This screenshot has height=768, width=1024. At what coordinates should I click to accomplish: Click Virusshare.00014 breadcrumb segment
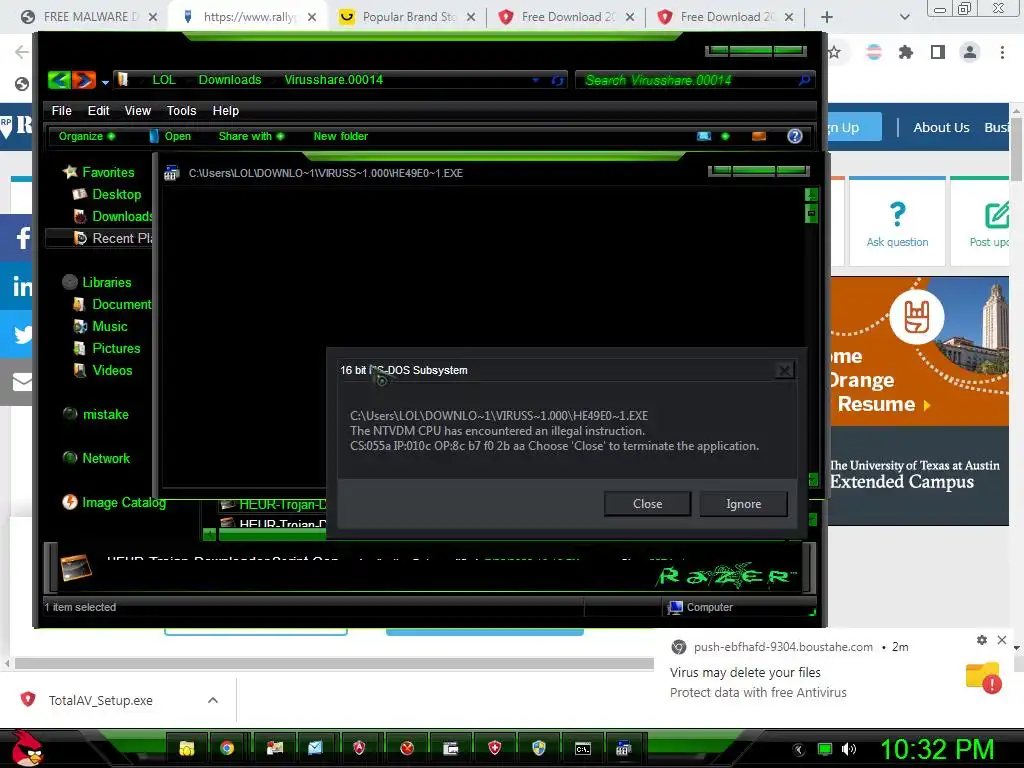pyautogui.click(x=334, y=80)
